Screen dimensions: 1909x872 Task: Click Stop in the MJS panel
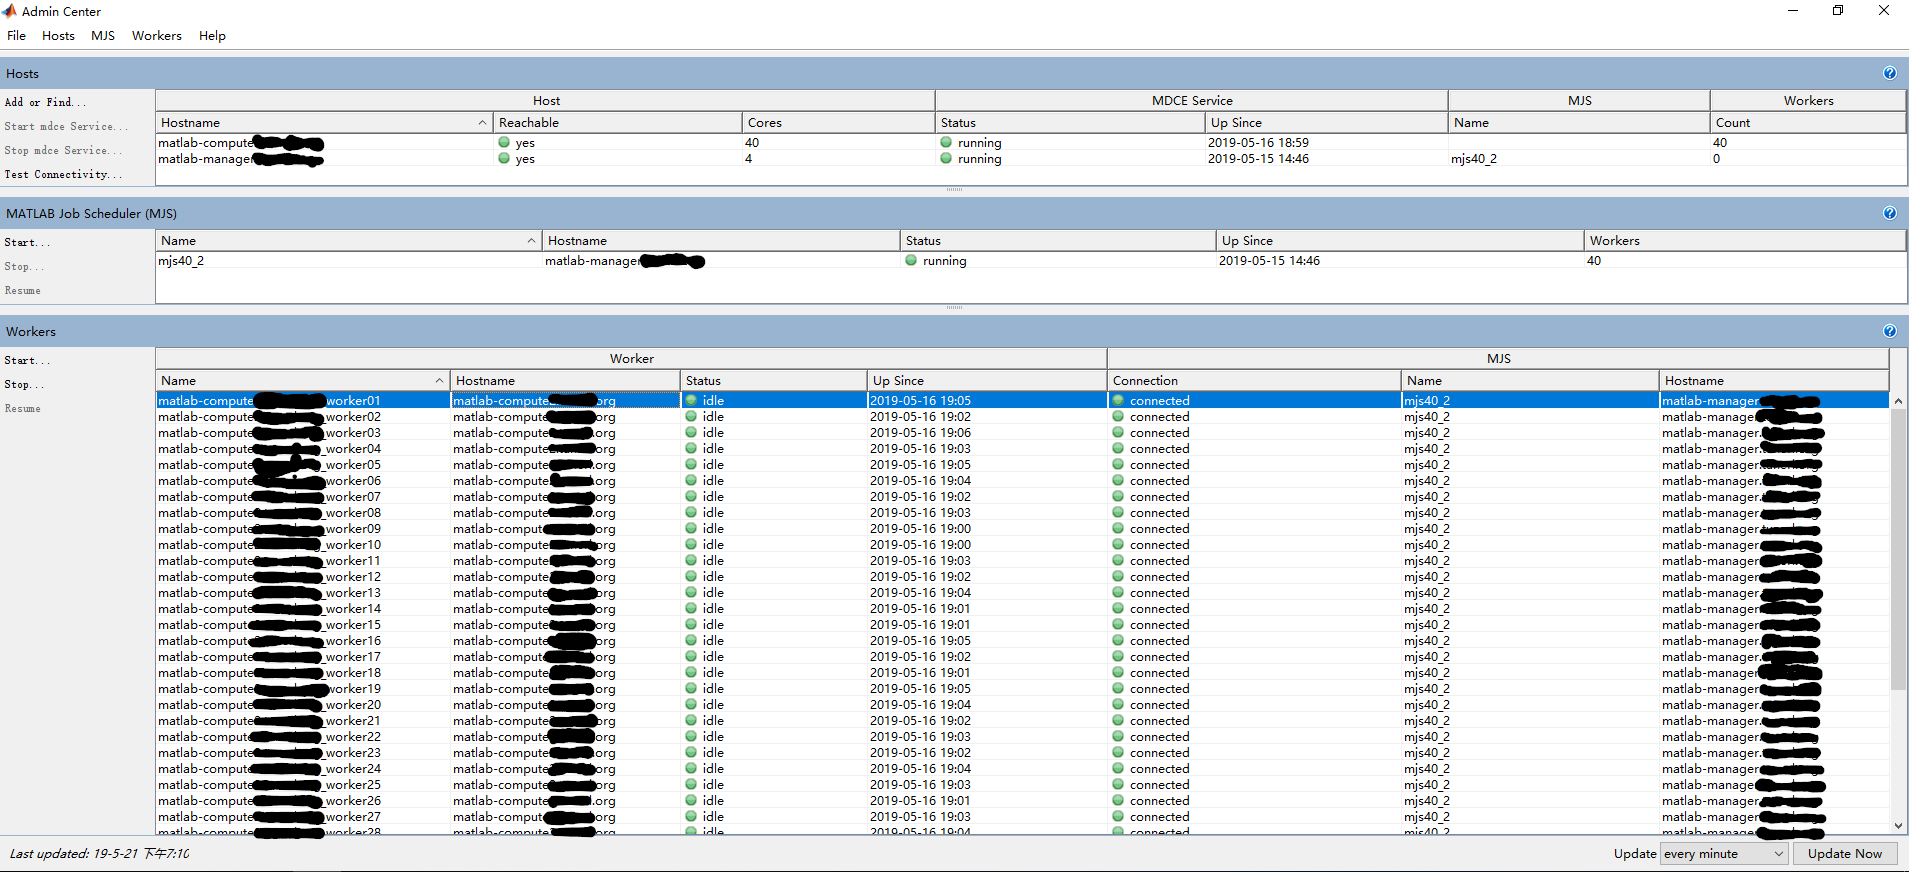(x=24, y=266)
